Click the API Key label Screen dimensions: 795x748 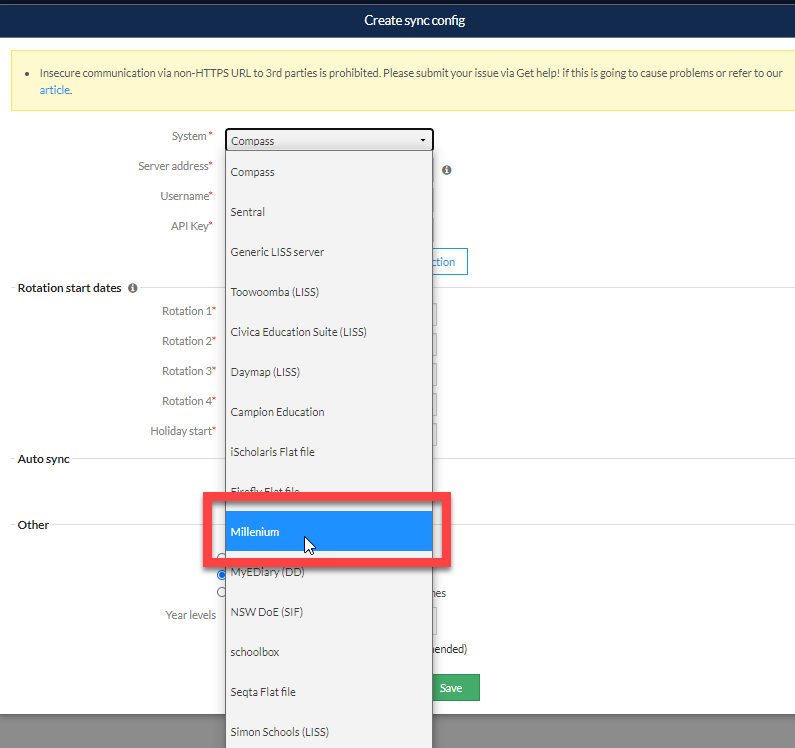click(x=191, y=226)
